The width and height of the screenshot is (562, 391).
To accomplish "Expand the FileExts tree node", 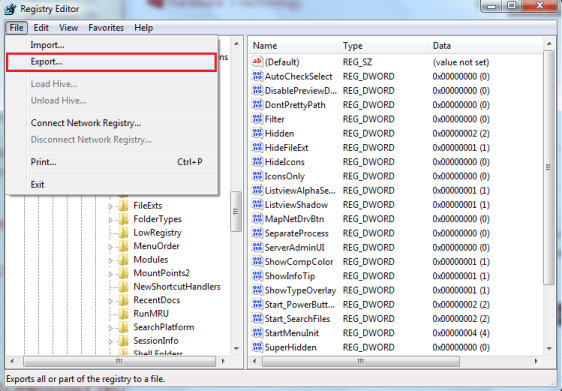I will [x=111, y=206].
